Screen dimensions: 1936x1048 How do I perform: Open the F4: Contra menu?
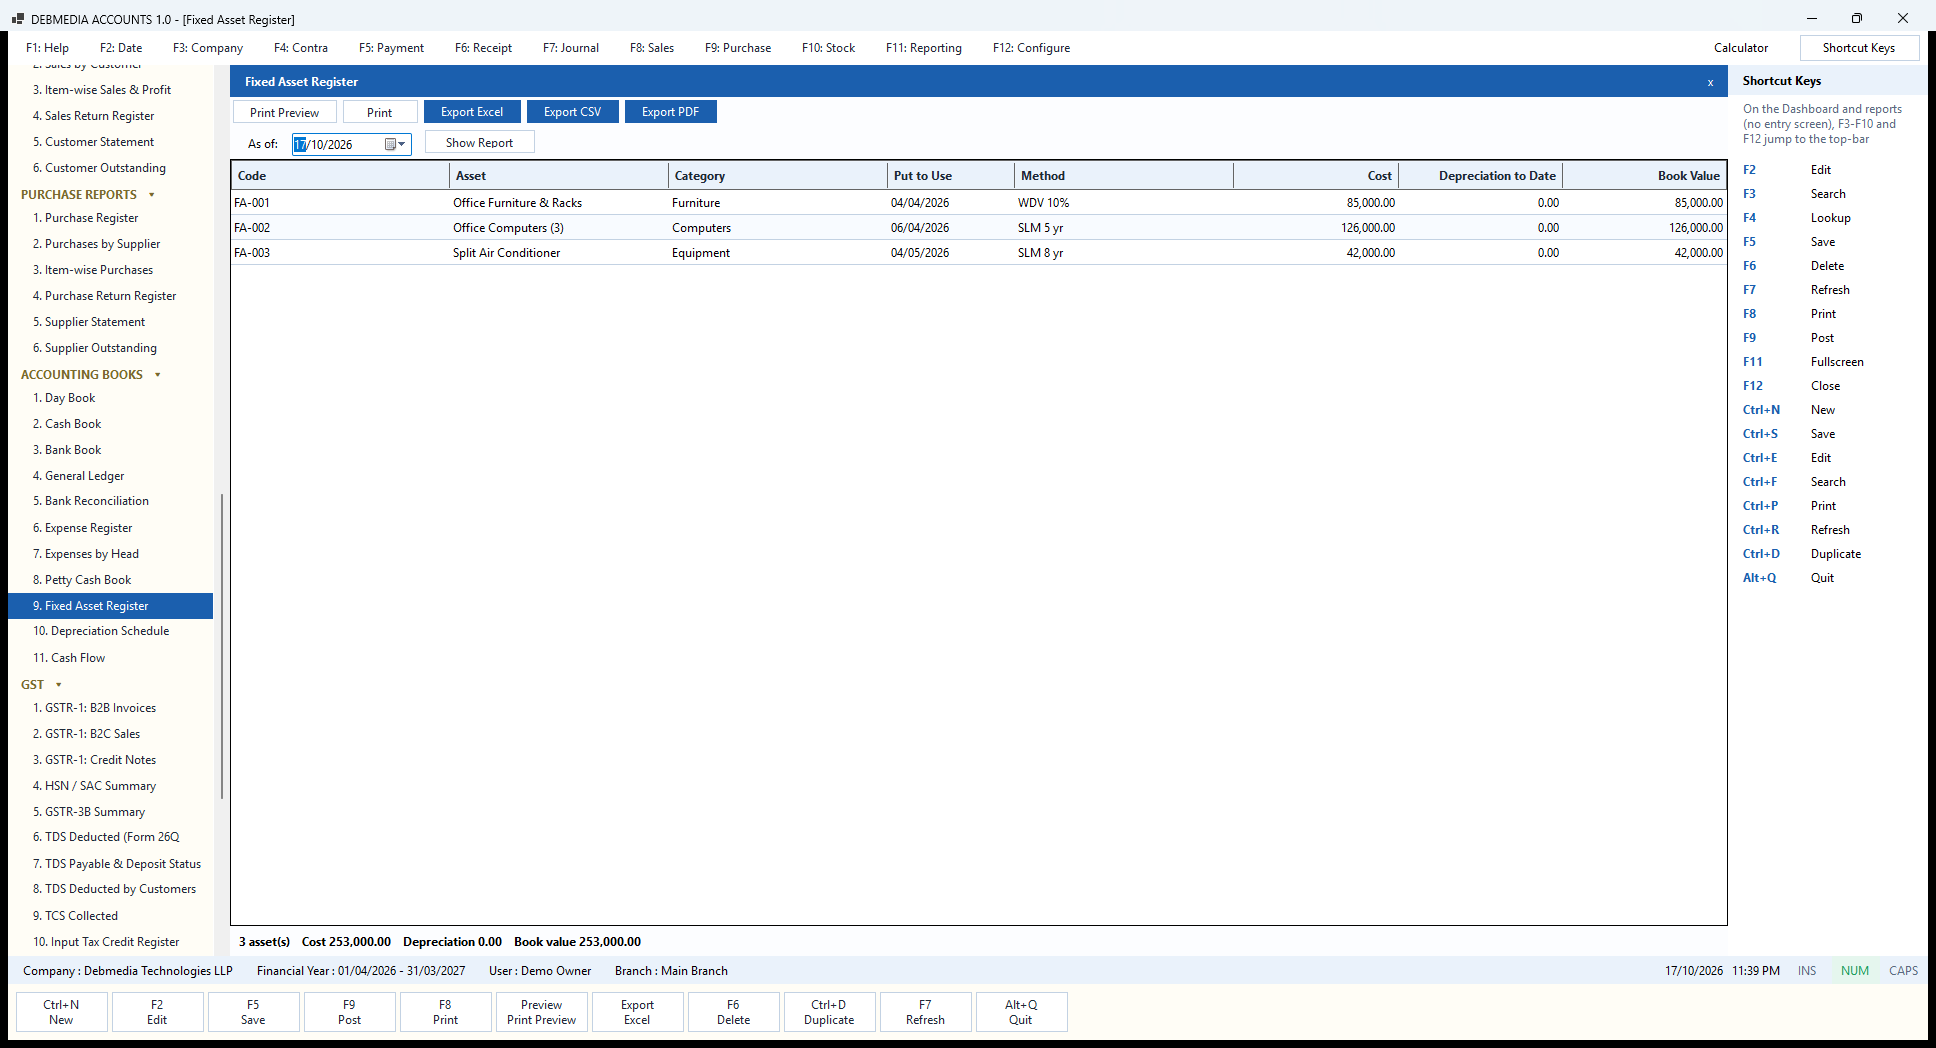[x=301, y=48]
